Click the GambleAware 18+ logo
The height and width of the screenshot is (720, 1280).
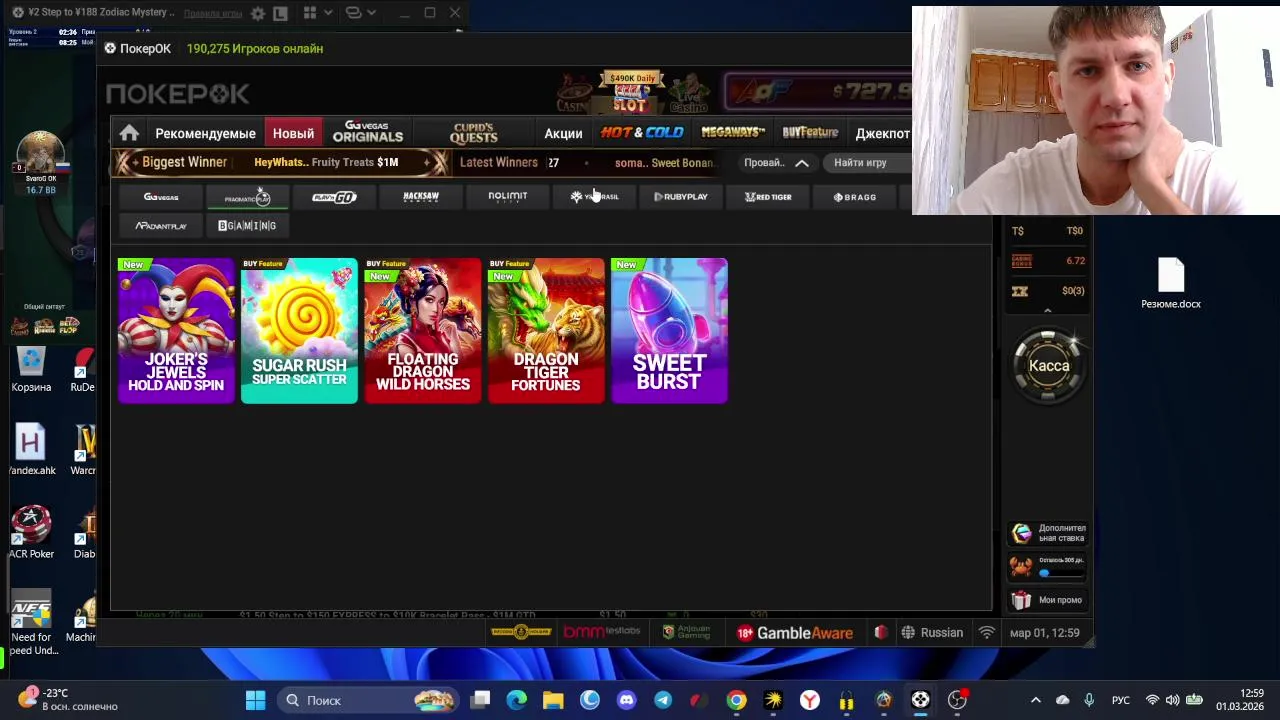click(795, 633)
